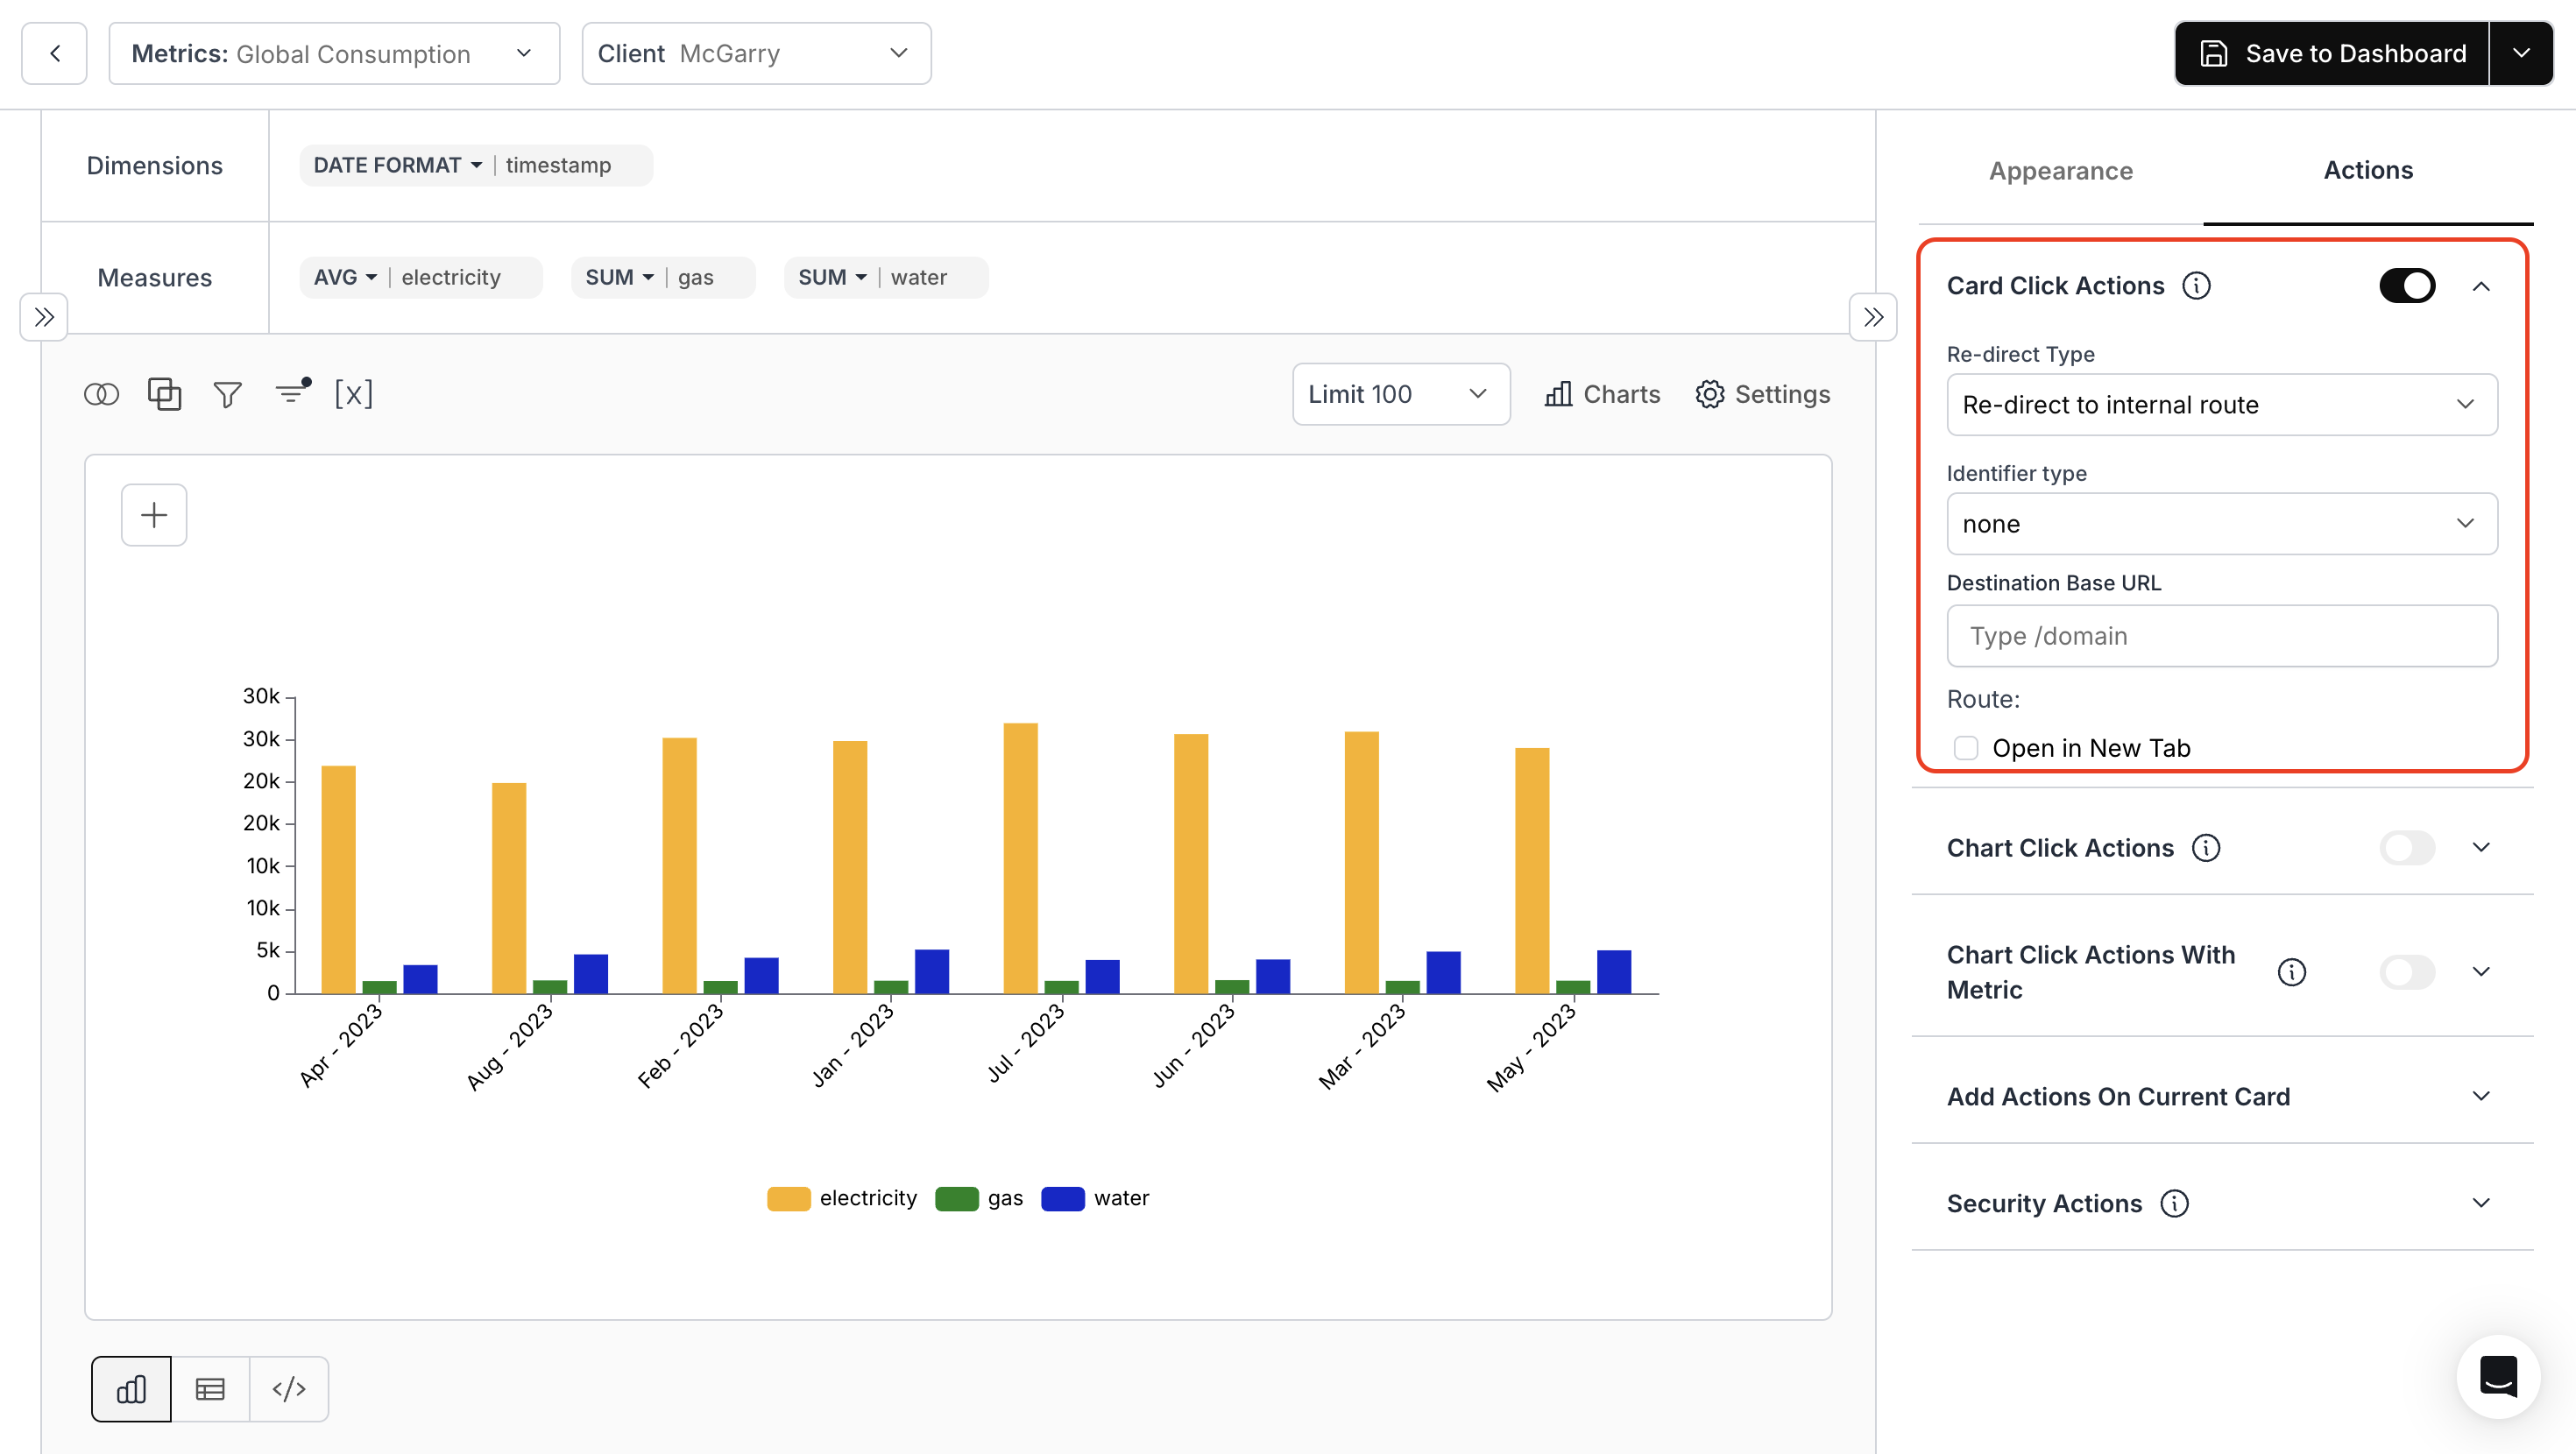Click the Destination Base URL input field
2576x1454 pixels.
tap(2222, 636)
